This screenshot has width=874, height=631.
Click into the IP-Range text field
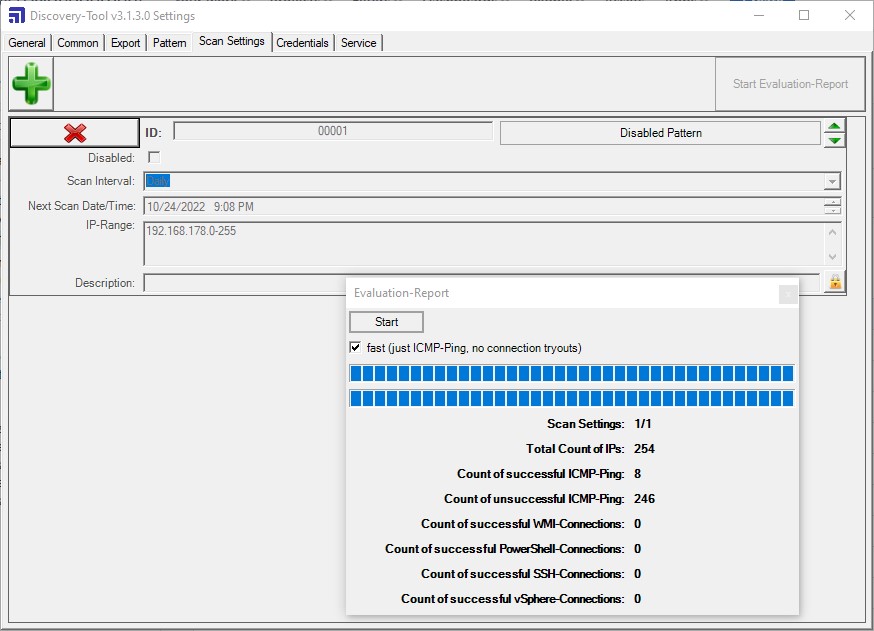[x=484, y=244]
